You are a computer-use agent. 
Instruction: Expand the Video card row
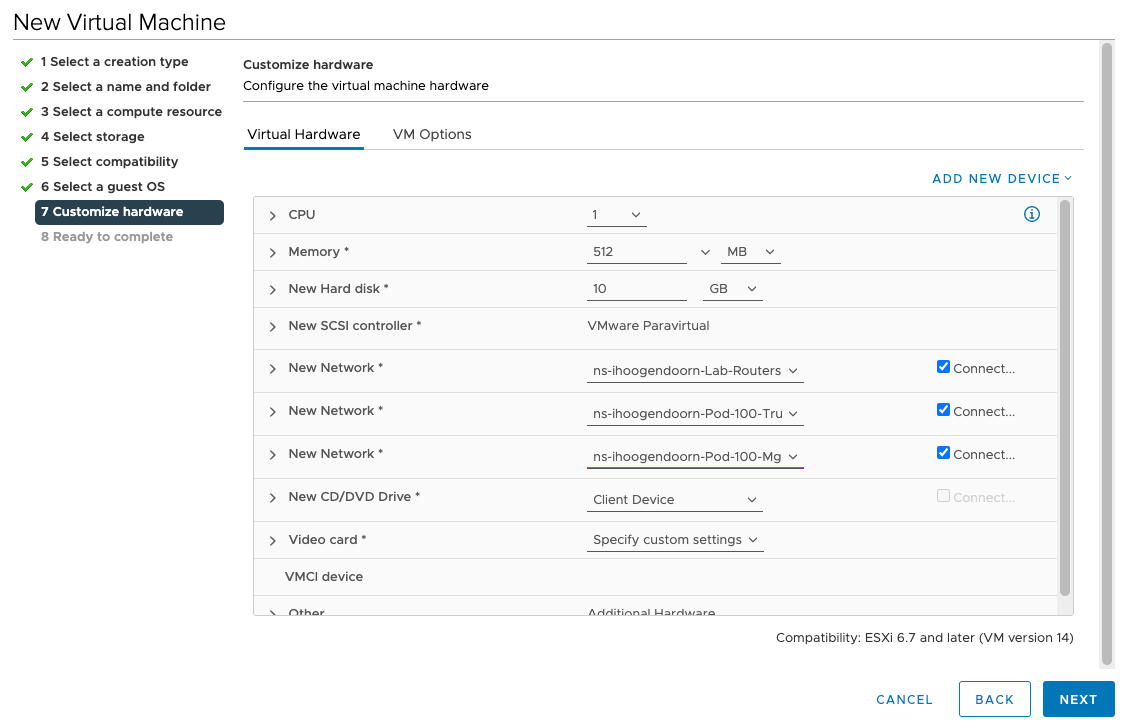[x=272, y=541]
